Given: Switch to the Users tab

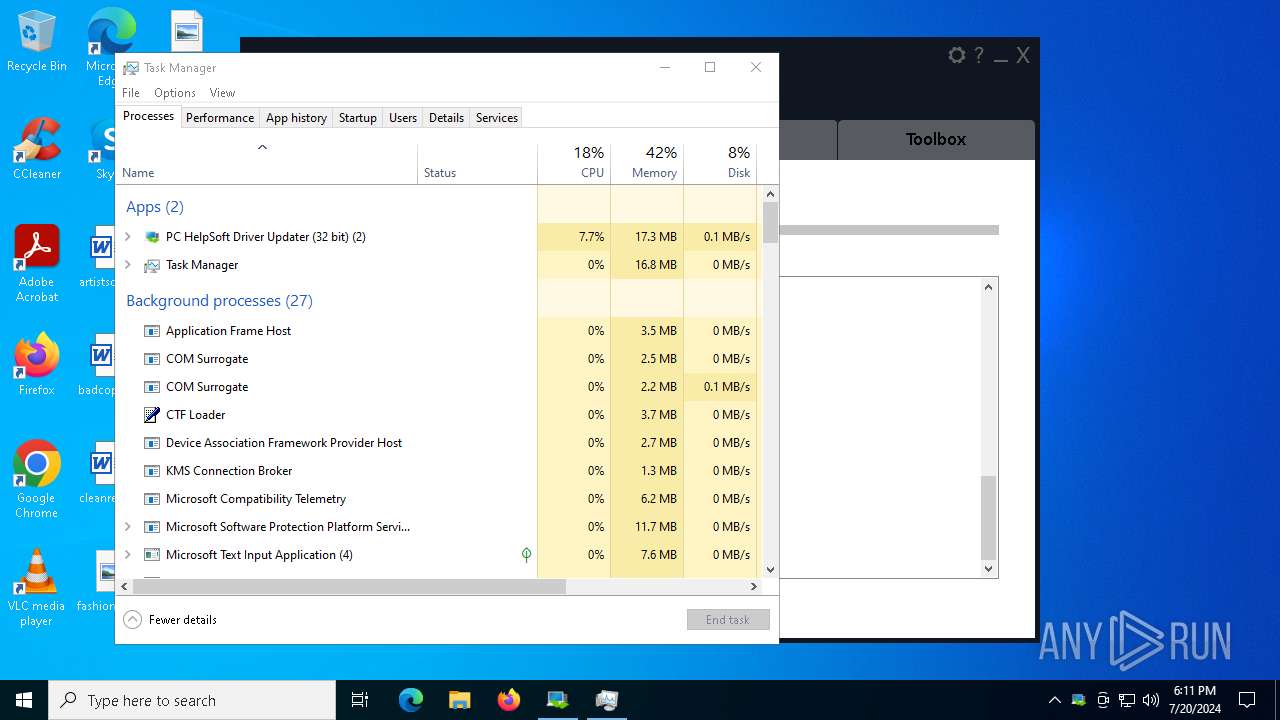Looking at the screenshot, I should pos(403,118).
